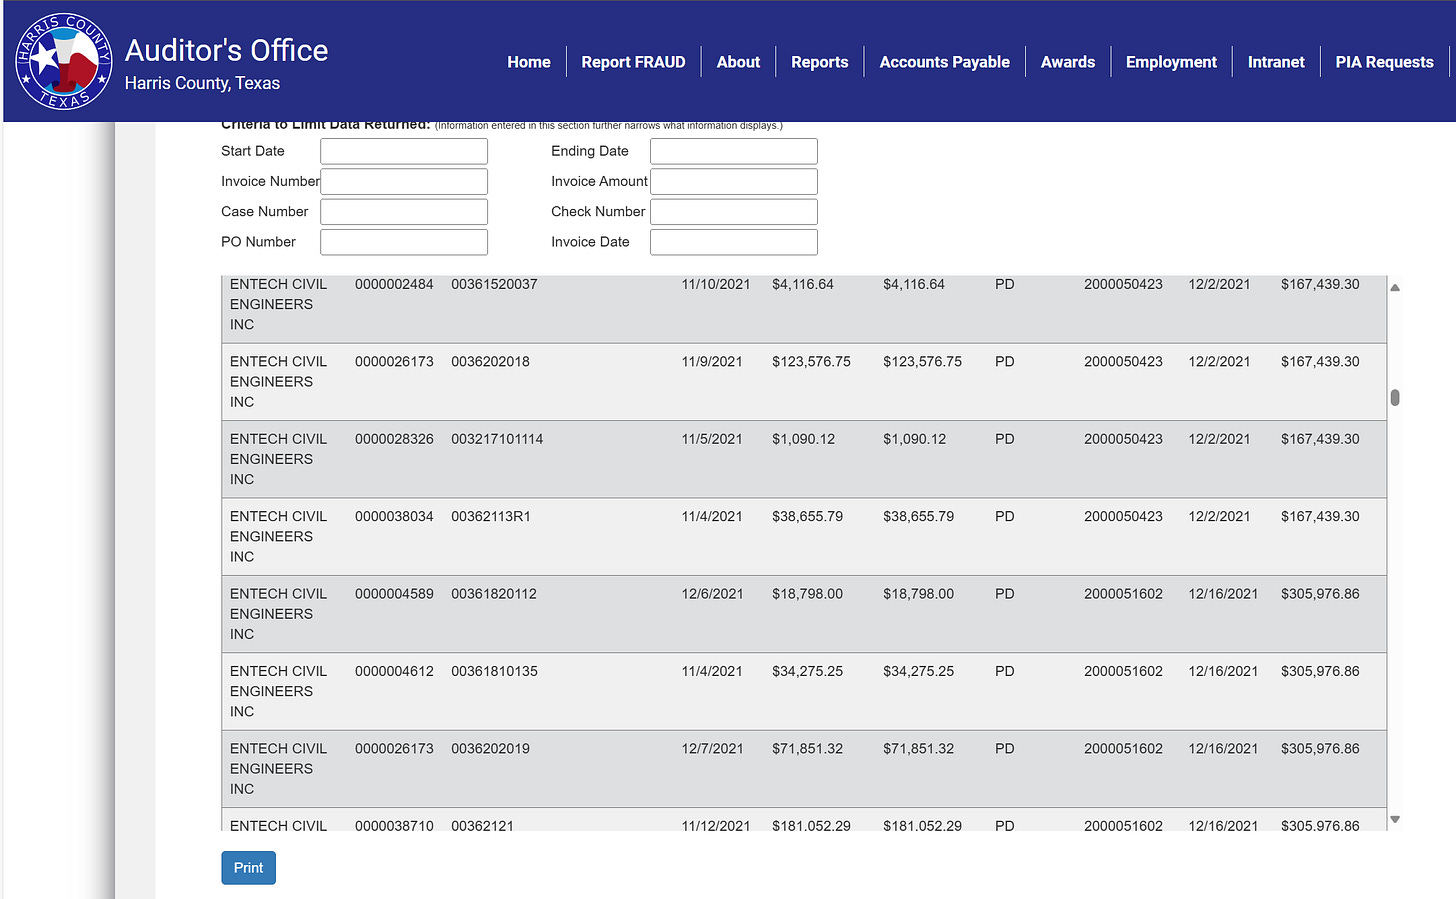The height and width of the screenshot is (899, 1456).
Task: Click first $1,090.12 amount cell
Action: pyautogui.click(x=803, y=439)
